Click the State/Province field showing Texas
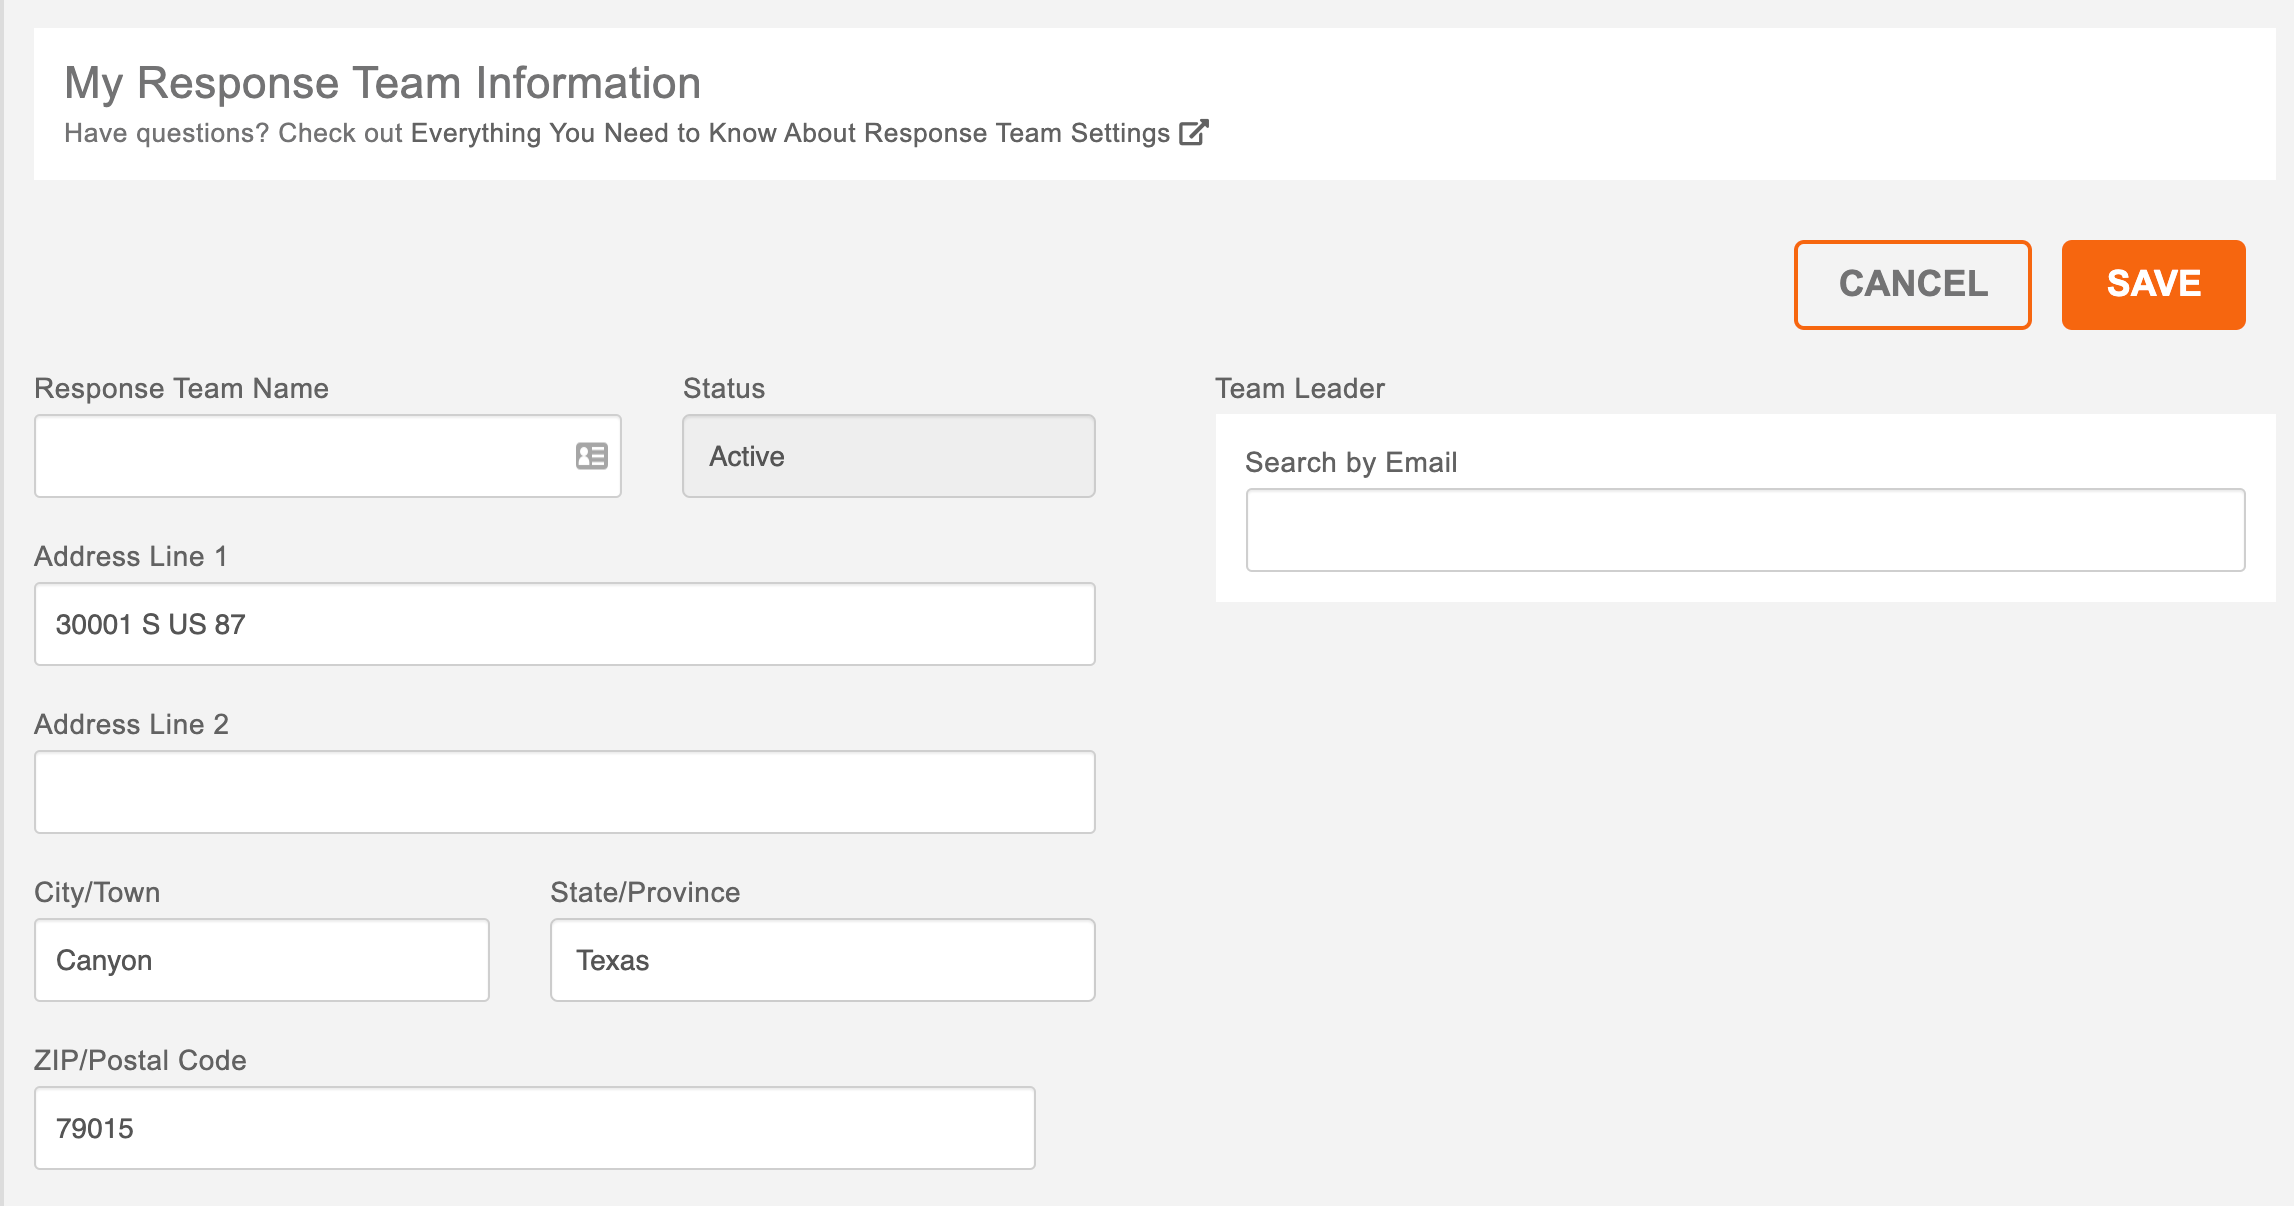 tap(822, 960)
